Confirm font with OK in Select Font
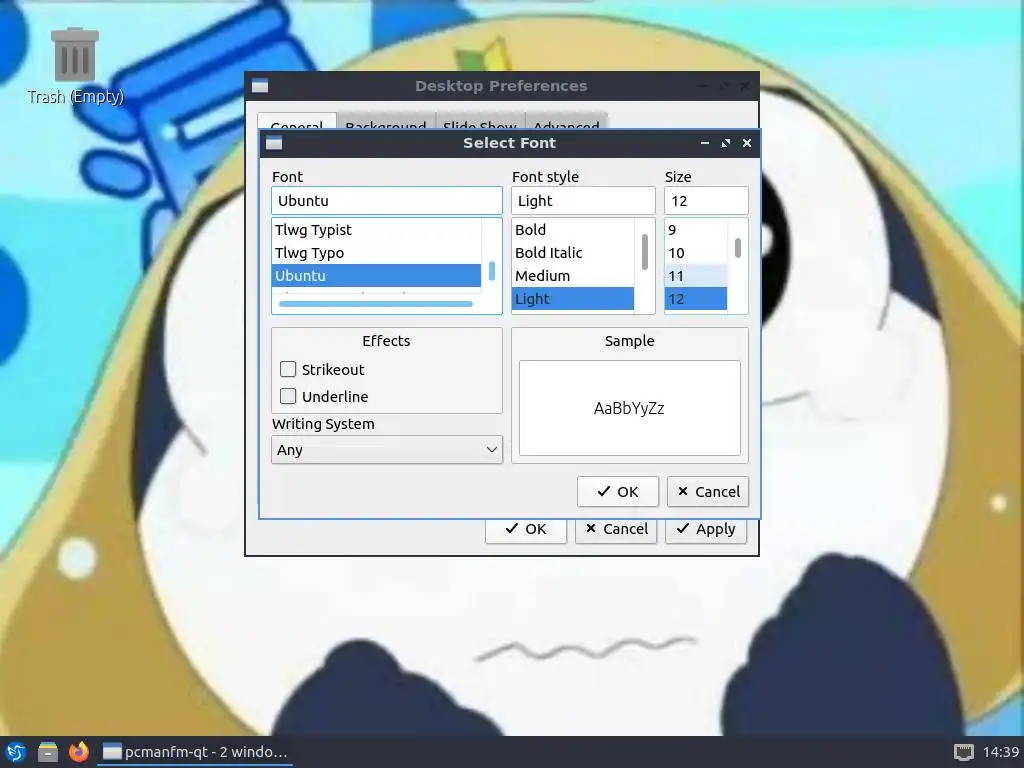The height and width of the screenshot is (768, 1024). tap(617, 491)
